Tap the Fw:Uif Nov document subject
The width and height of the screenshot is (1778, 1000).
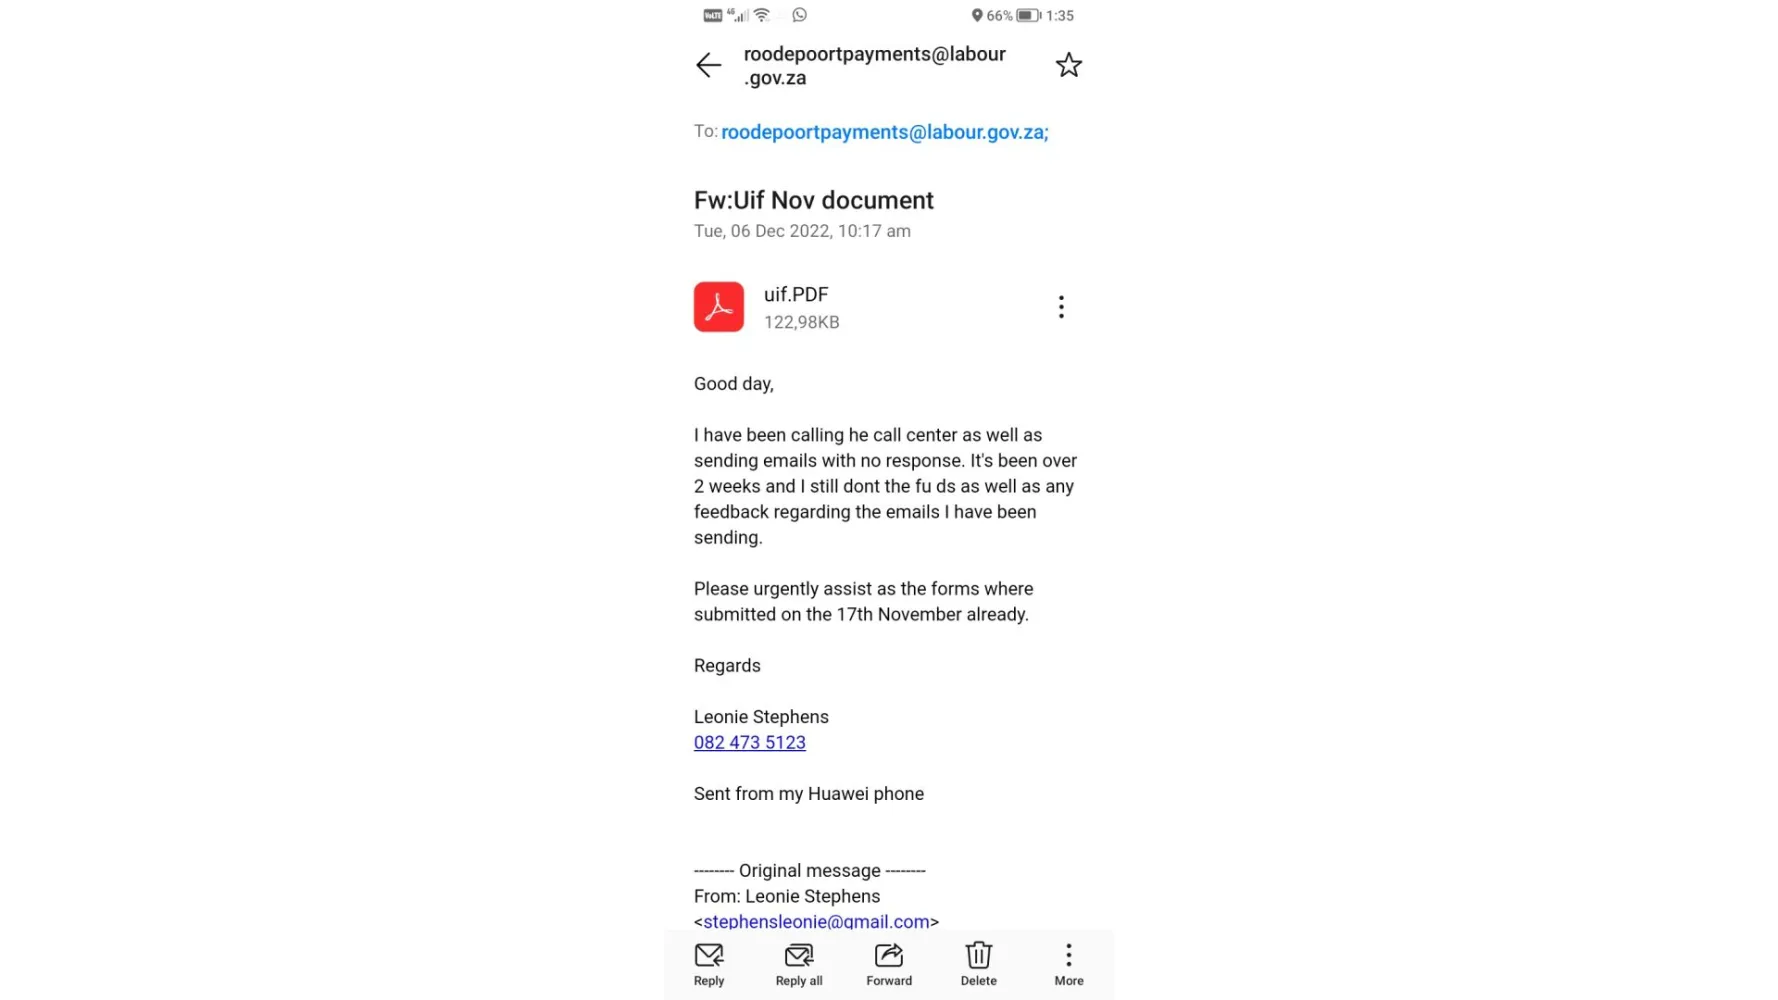814,200
